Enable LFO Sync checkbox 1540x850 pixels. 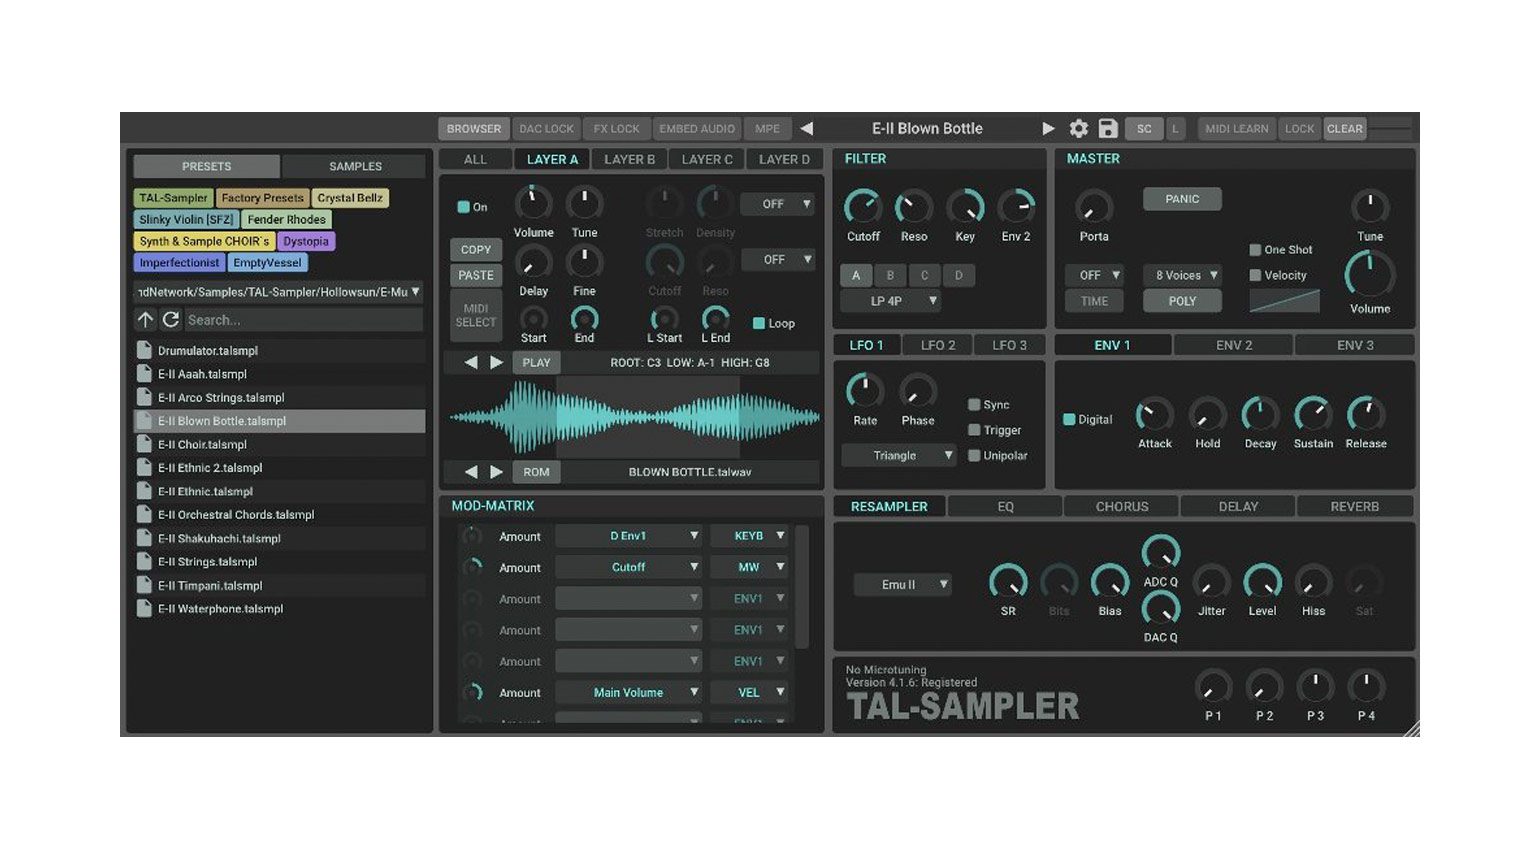click(x=973, y=404)
